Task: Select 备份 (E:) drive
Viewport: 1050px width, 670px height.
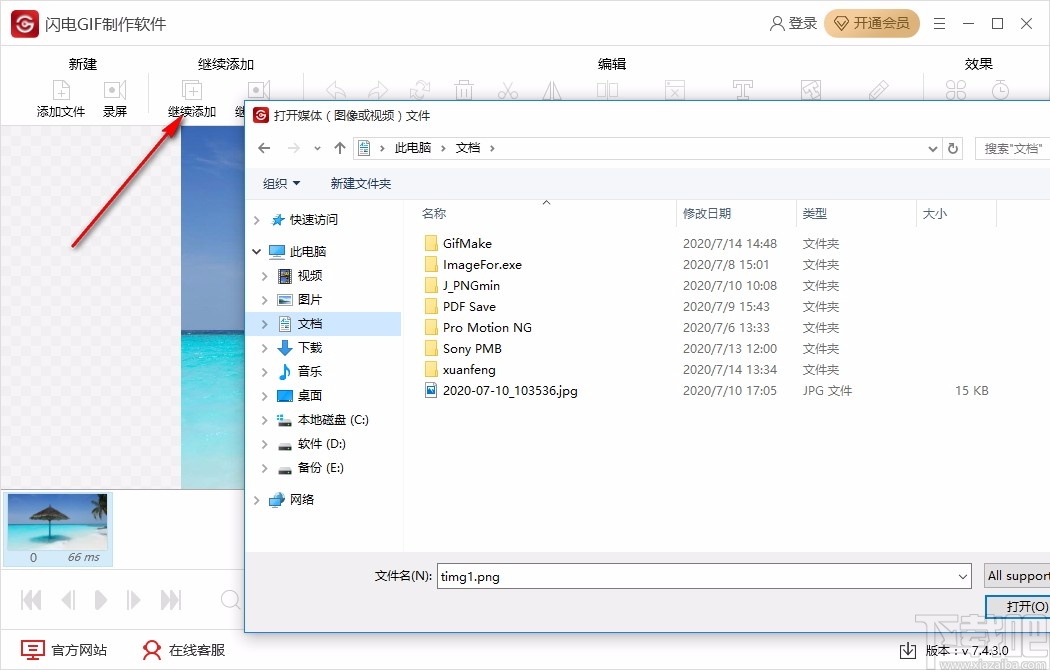Action: (x=321, y=468)
